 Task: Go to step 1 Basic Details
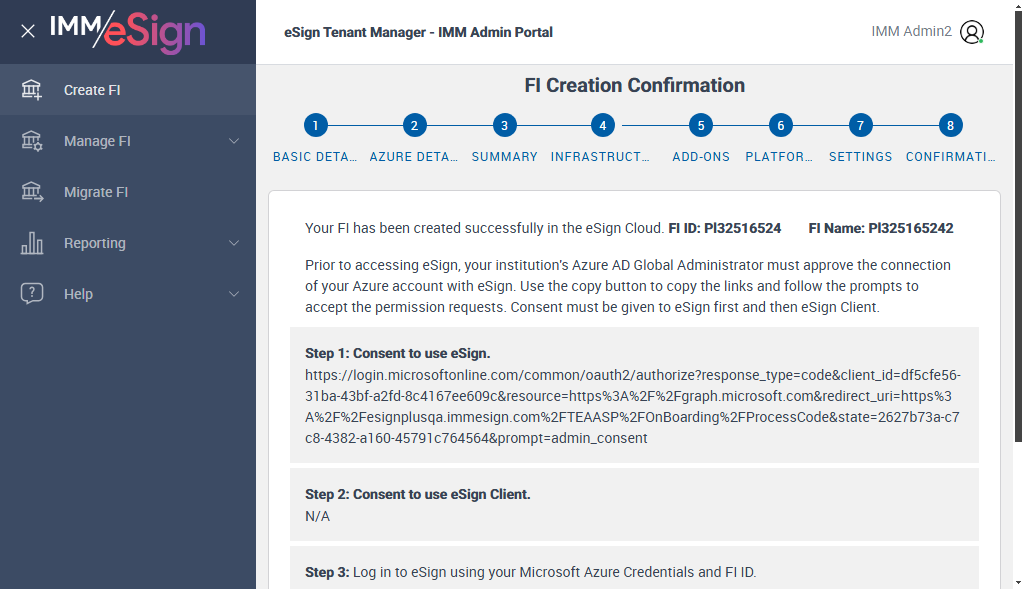click(315, 126)
